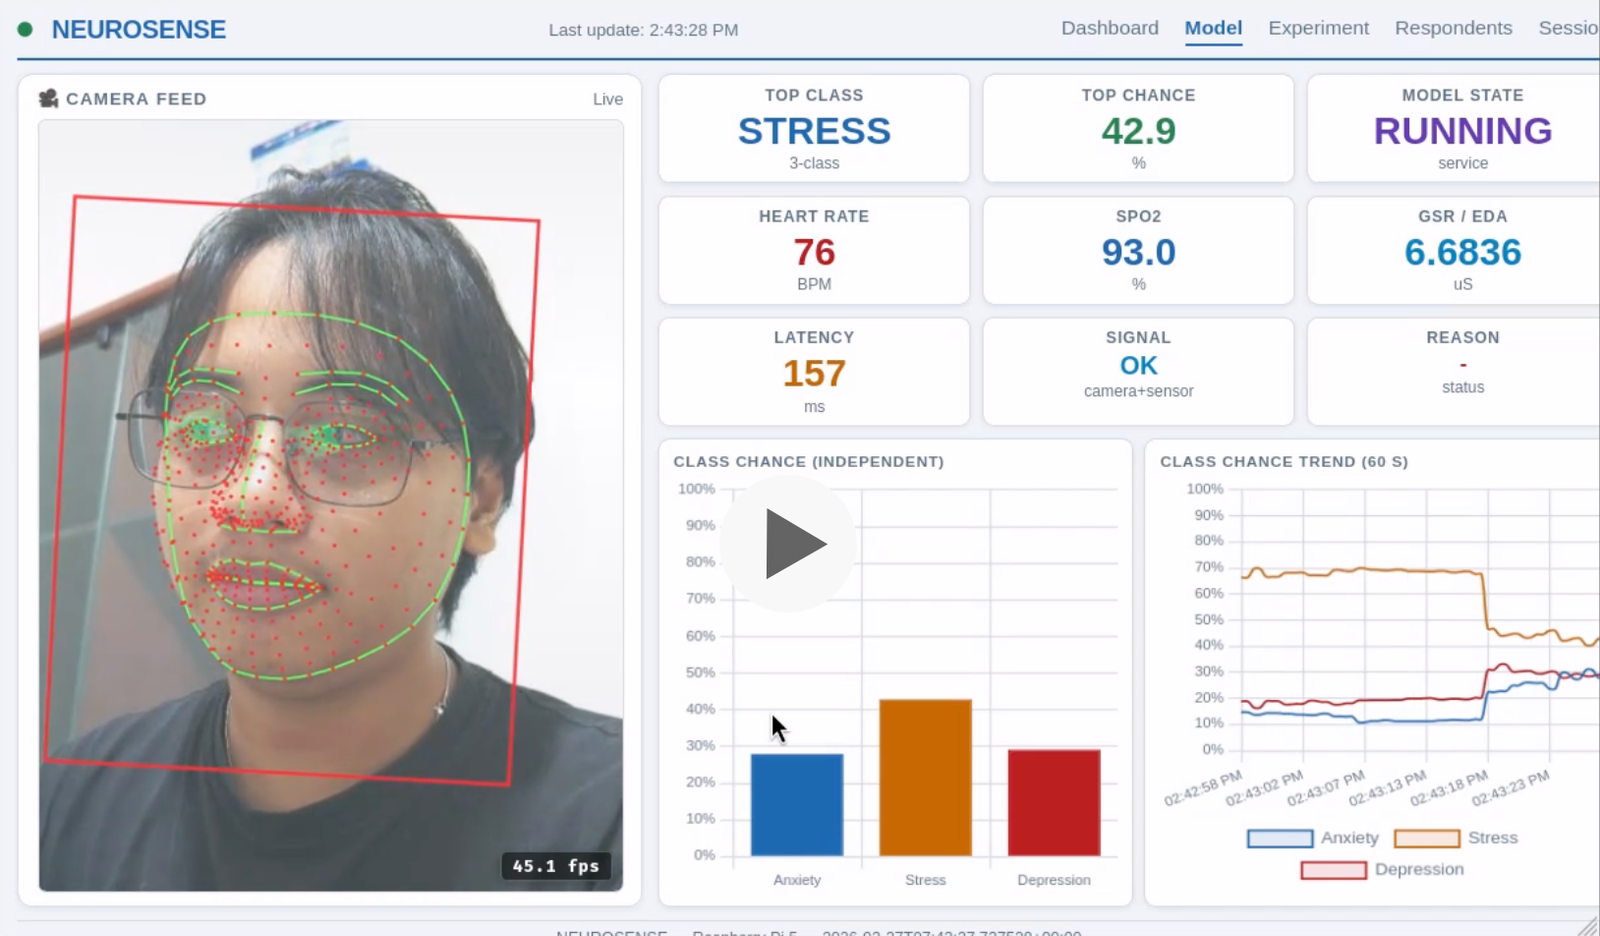
Task: Click the large play button overlay
Action: tap(789, 543)
